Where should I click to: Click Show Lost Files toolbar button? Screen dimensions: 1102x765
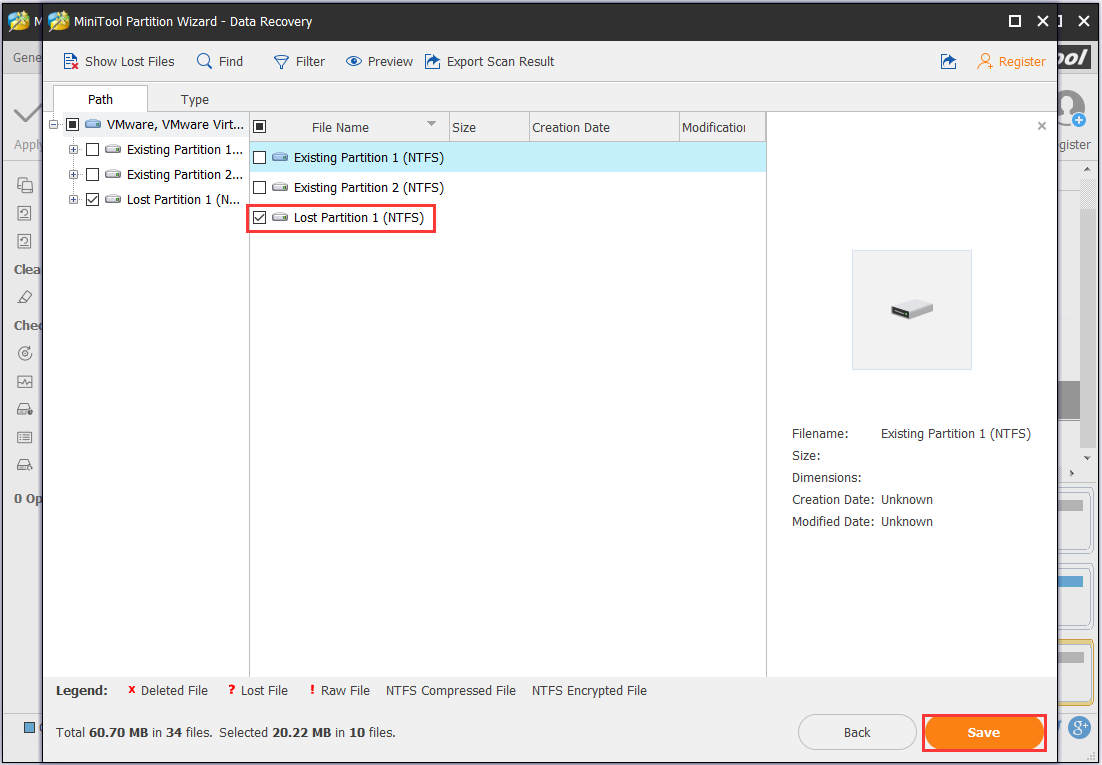pyautogui.click(x=119, y=62)
